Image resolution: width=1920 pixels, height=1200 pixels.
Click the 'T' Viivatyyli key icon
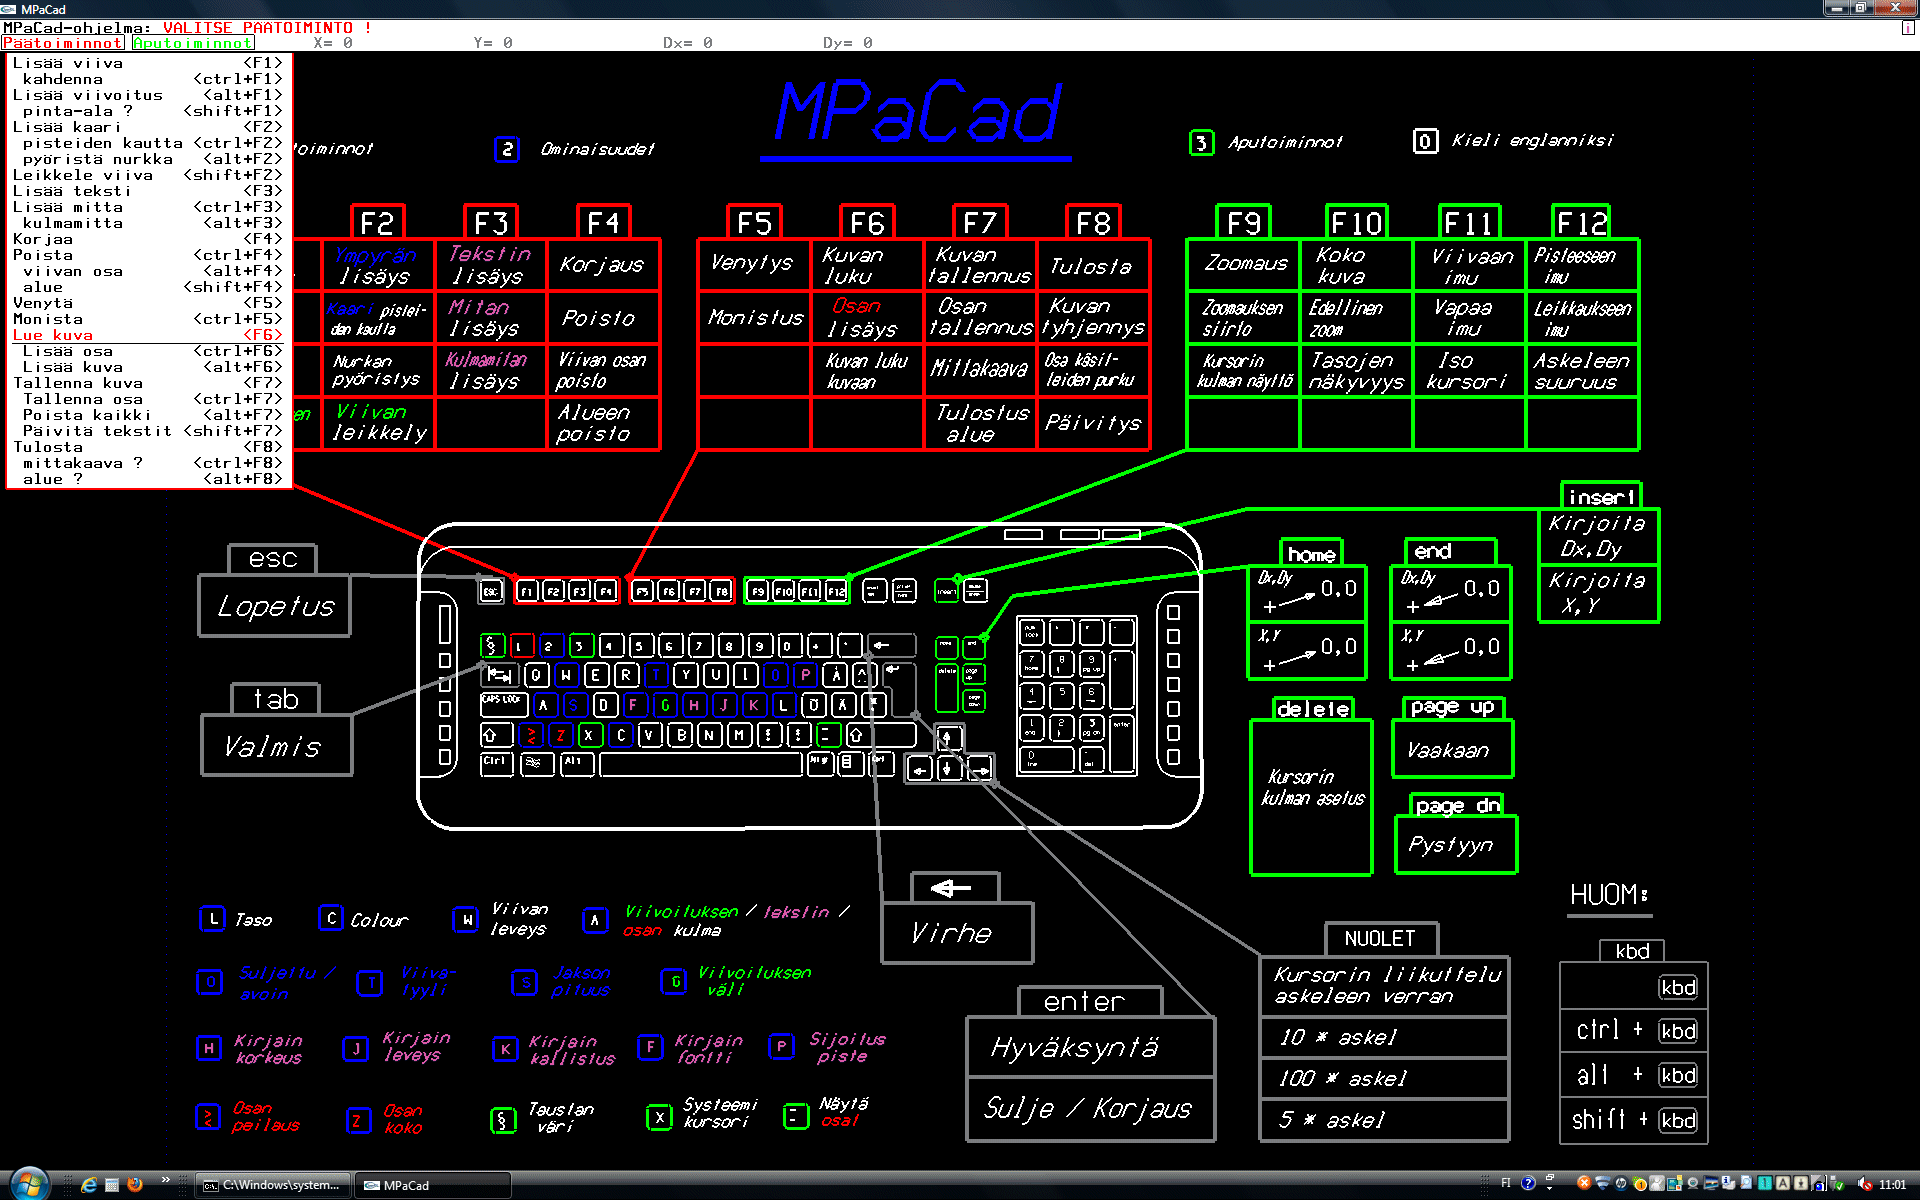click(x=370, y=983)
